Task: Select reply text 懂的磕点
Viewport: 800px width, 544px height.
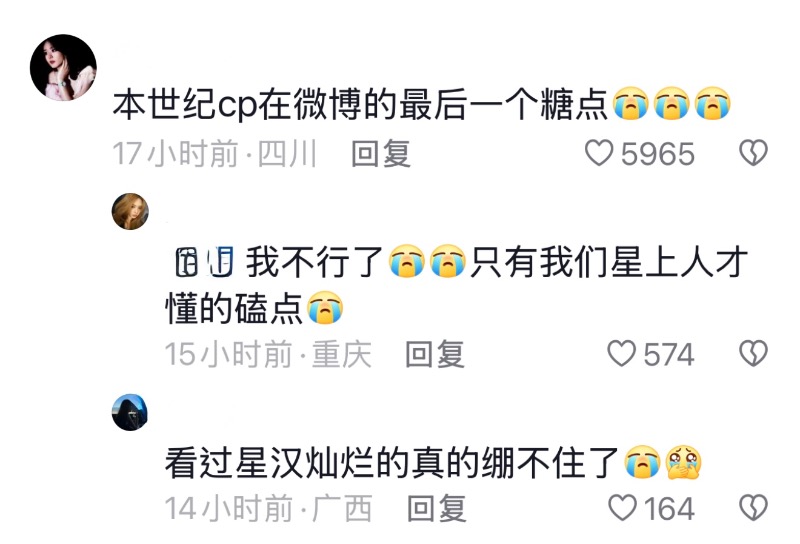Action: pos(234,309)
